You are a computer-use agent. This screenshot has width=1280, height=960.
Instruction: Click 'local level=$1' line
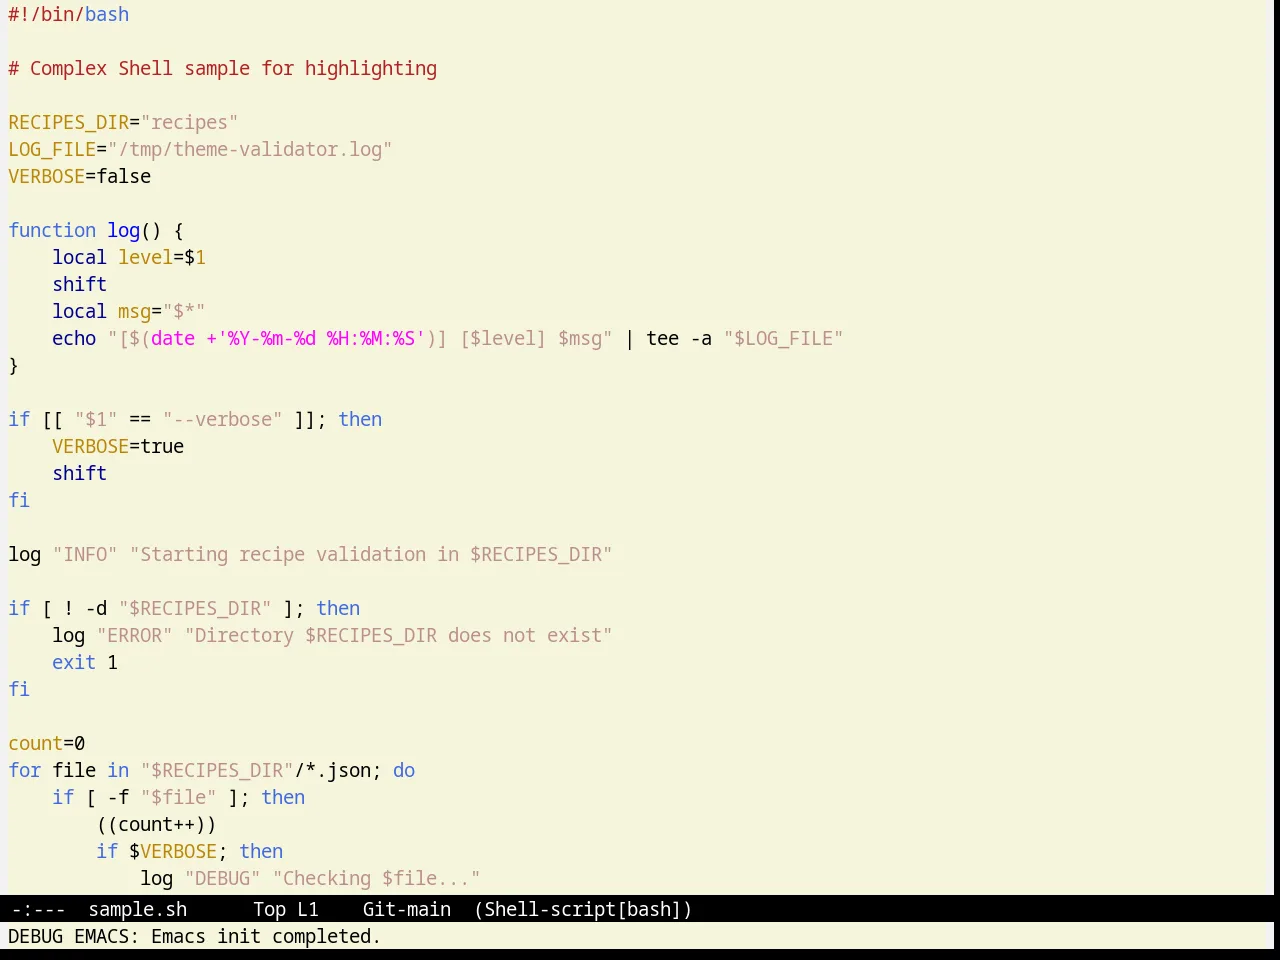click(129, 258)
